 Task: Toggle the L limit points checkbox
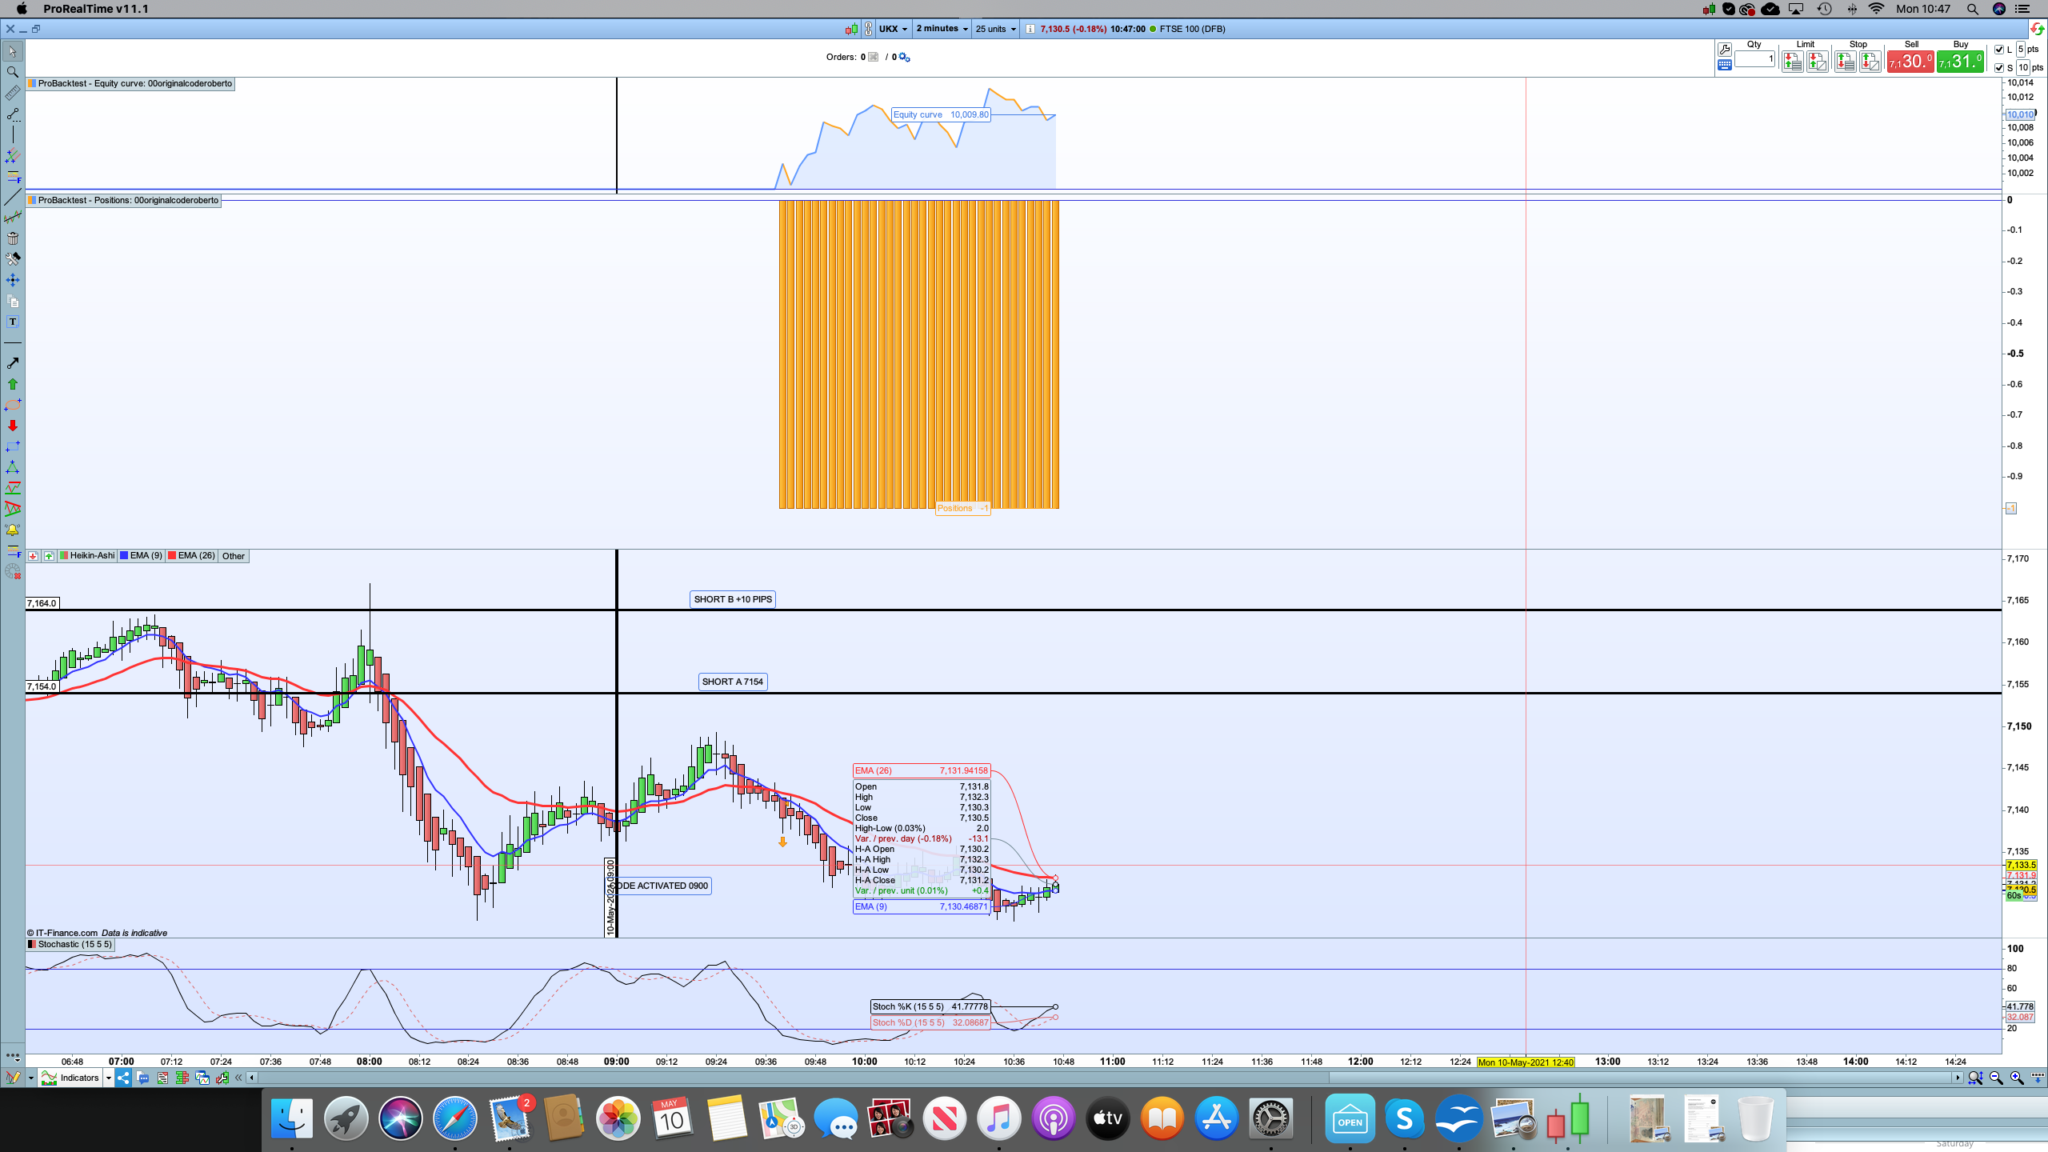[x=2000, y=50]
